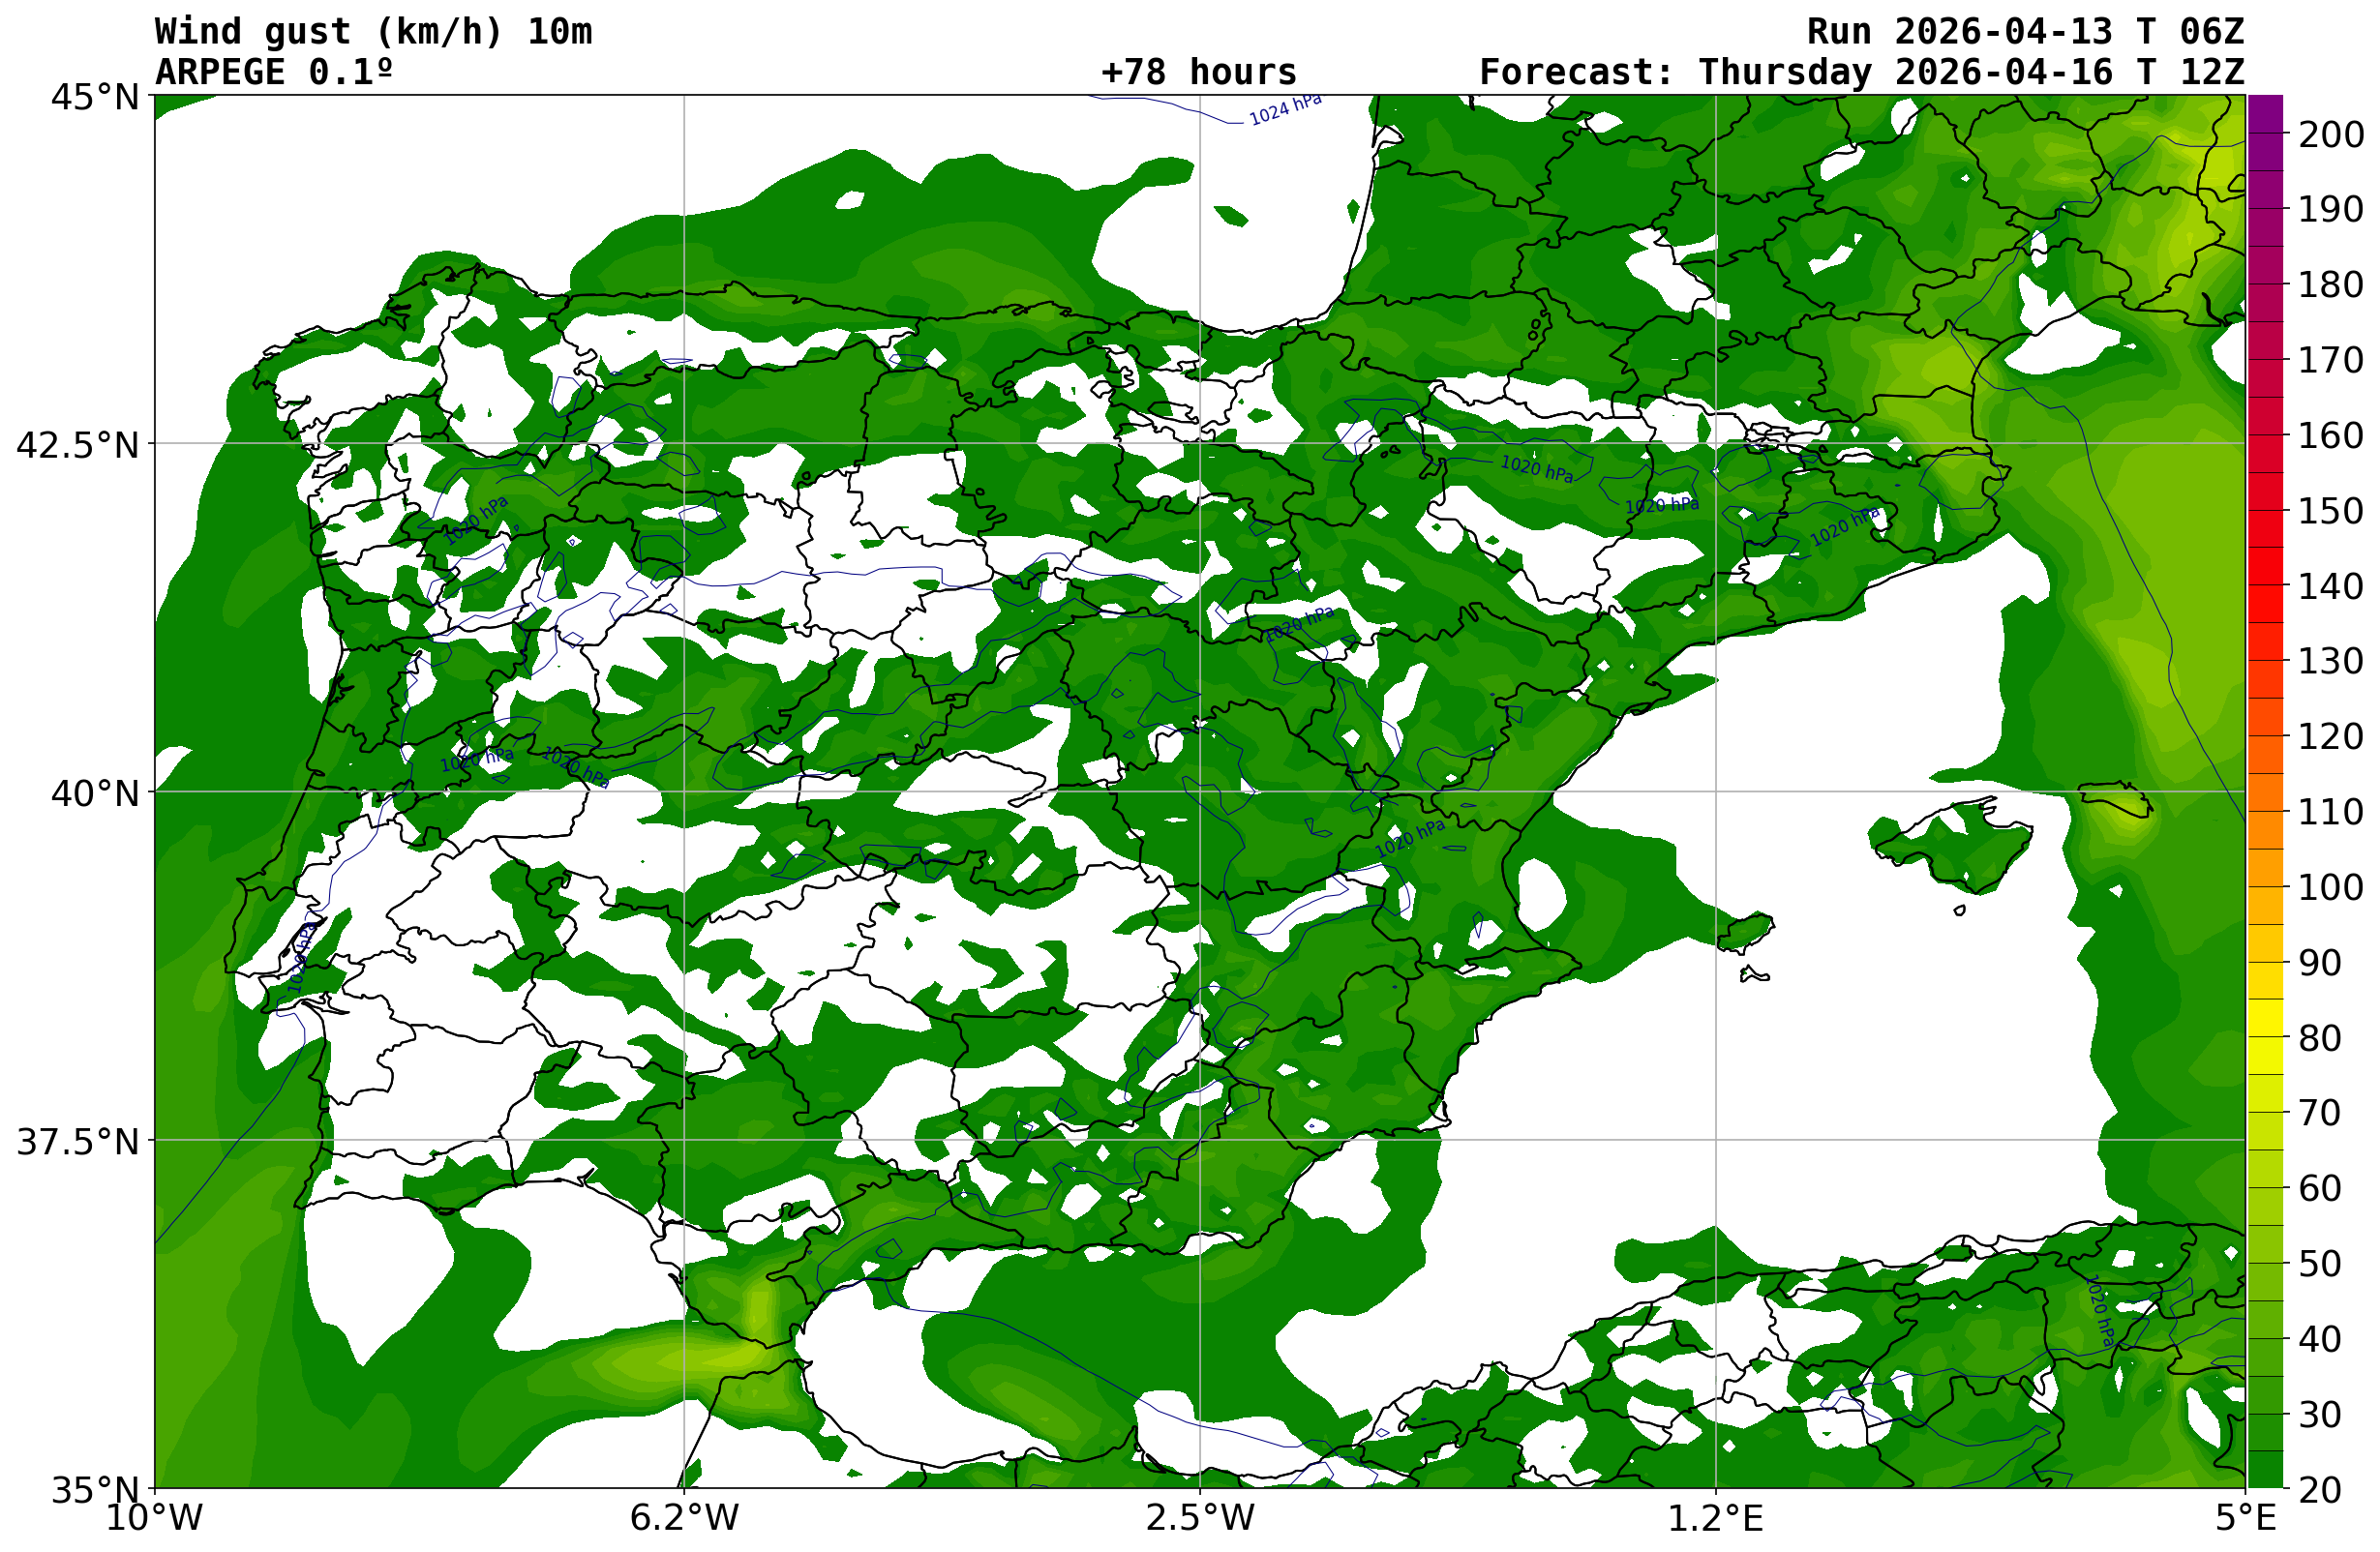Click the purple top of the colorbar

click(x=2264, y=113)
